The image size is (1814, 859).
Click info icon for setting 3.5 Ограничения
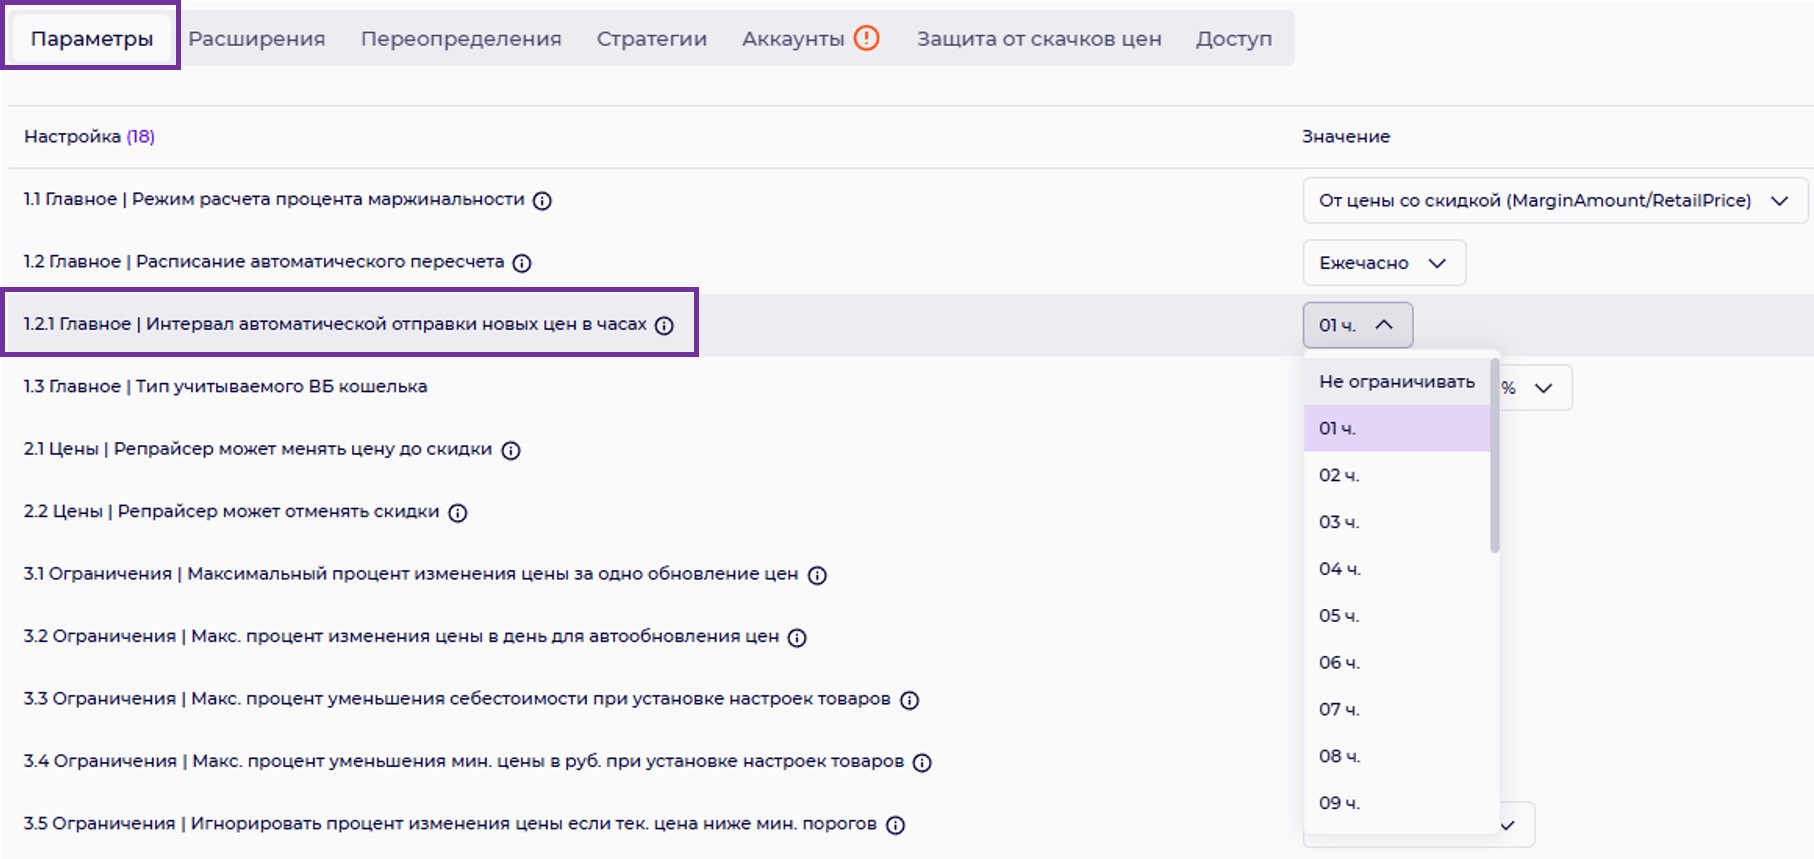896,825
